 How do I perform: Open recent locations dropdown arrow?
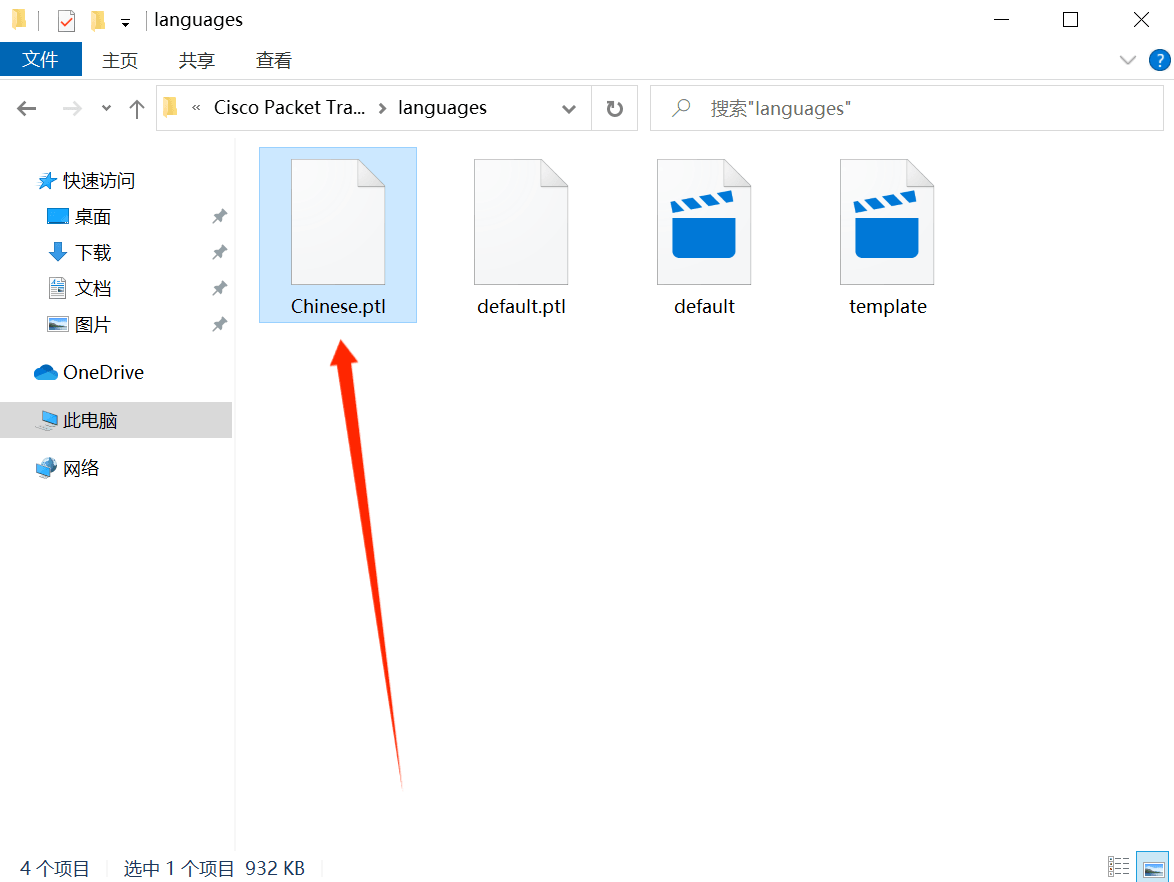pyautogui.click(x=106, y=109)
